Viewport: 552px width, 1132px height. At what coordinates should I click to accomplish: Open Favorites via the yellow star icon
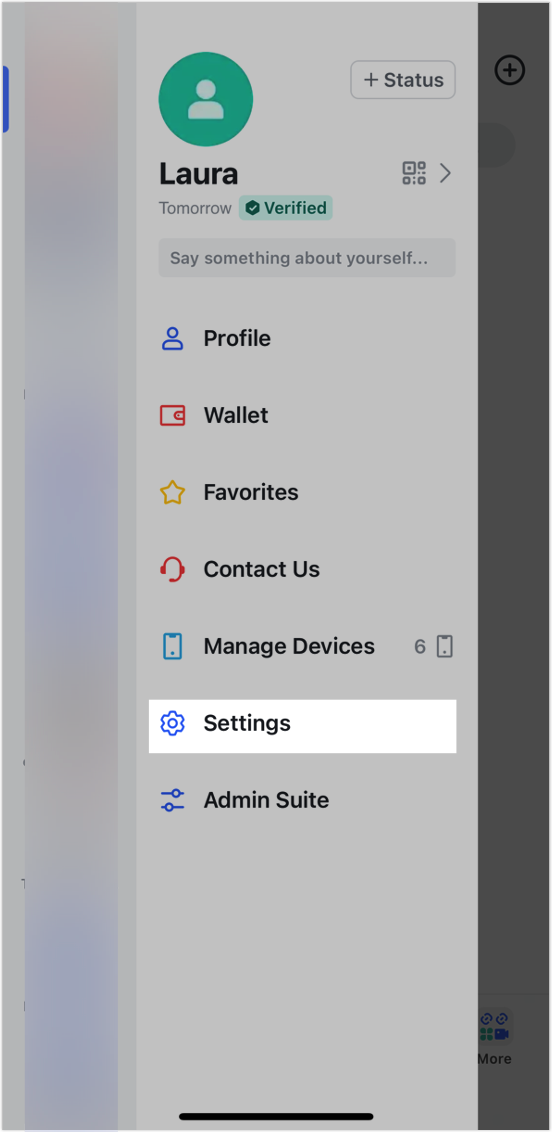tap(172, 492)
